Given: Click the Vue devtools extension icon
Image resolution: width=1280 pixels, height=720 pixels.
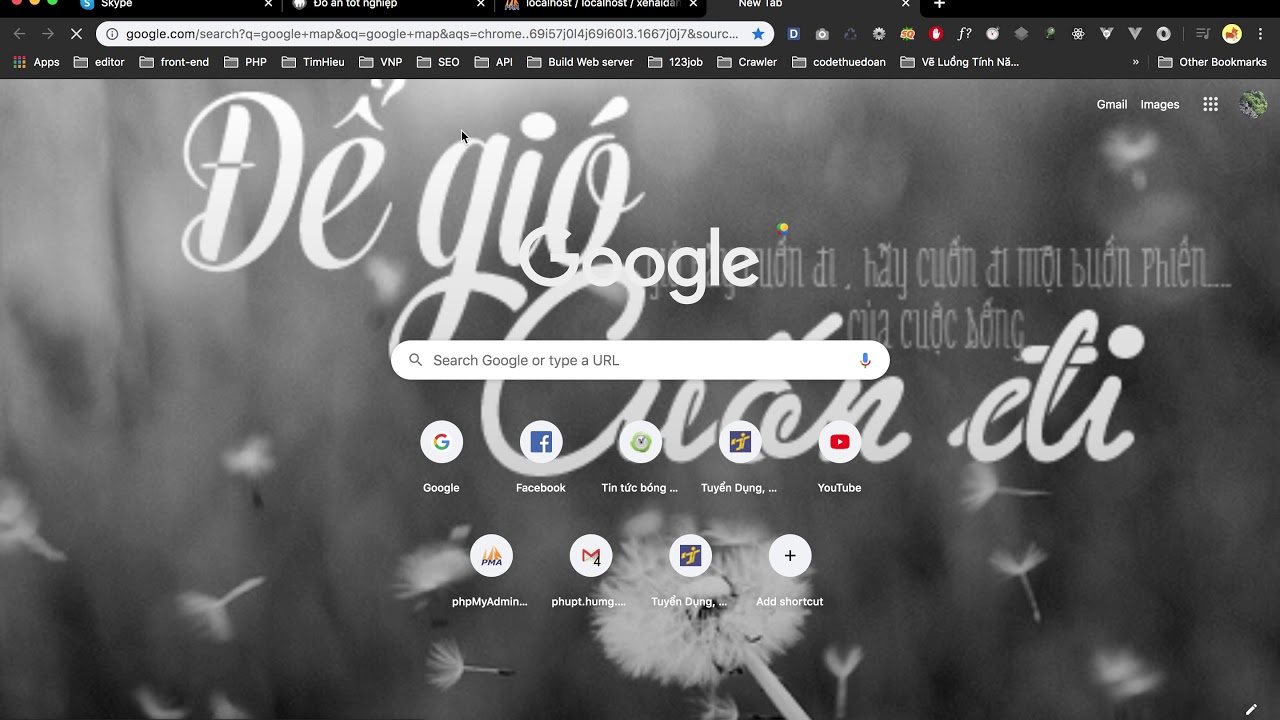Looking at the screenshot, I should pos(1106,34).
